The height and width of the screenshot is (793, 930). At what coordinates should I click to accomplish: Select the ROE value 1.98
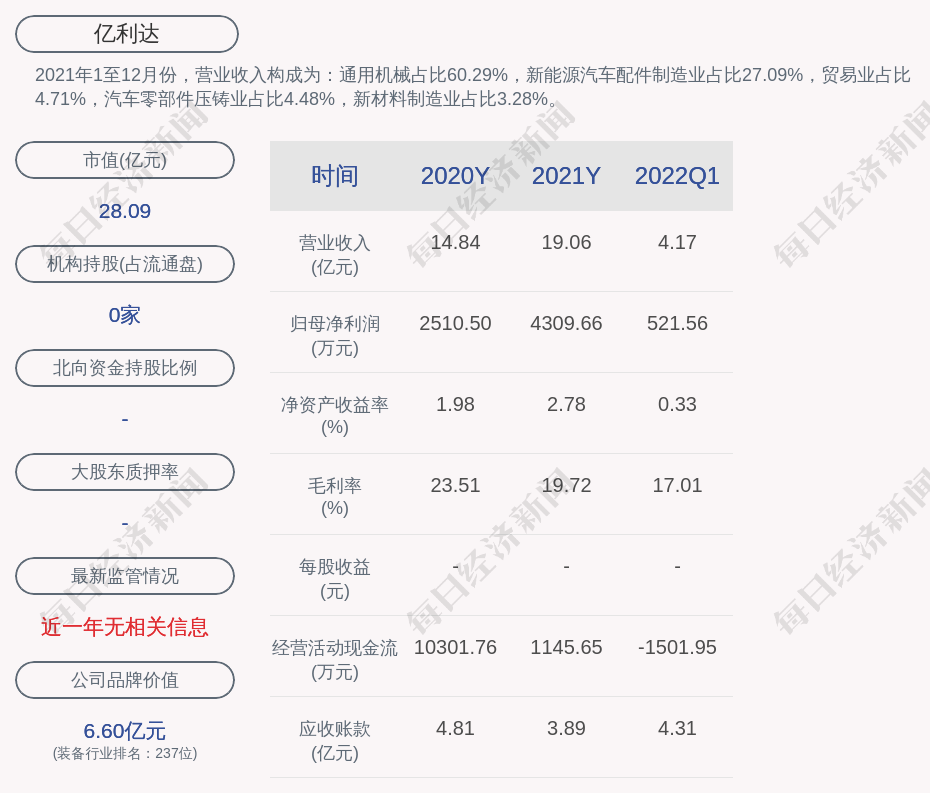pyautogui.click(x=456, y=405)
